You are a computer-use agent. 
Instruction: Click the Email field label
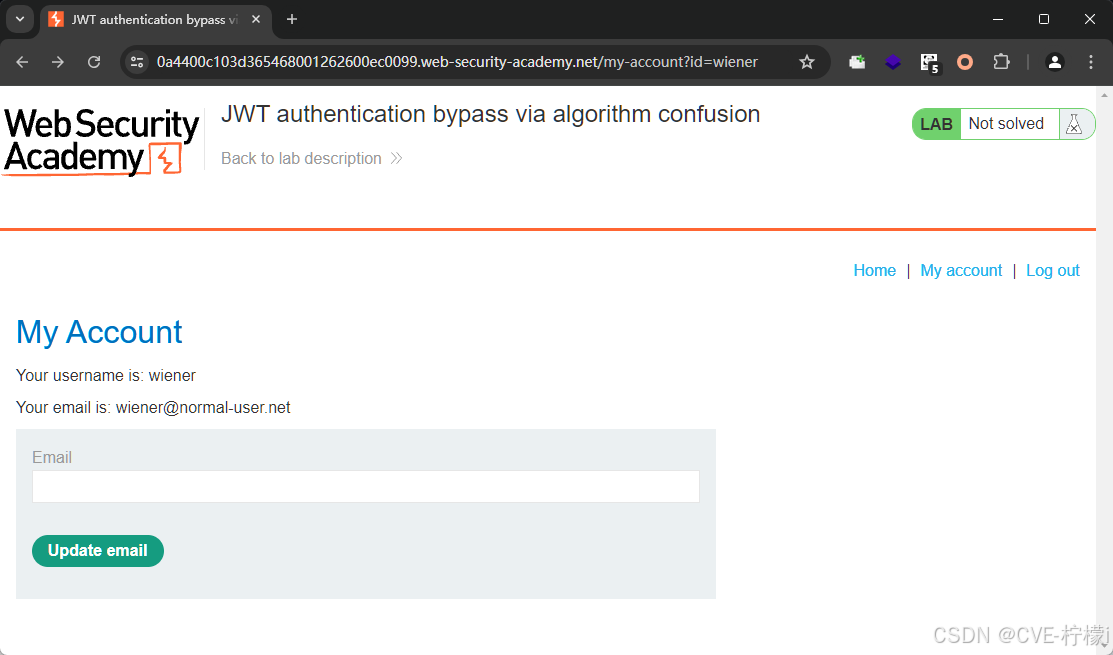click(x=52, y=457)
